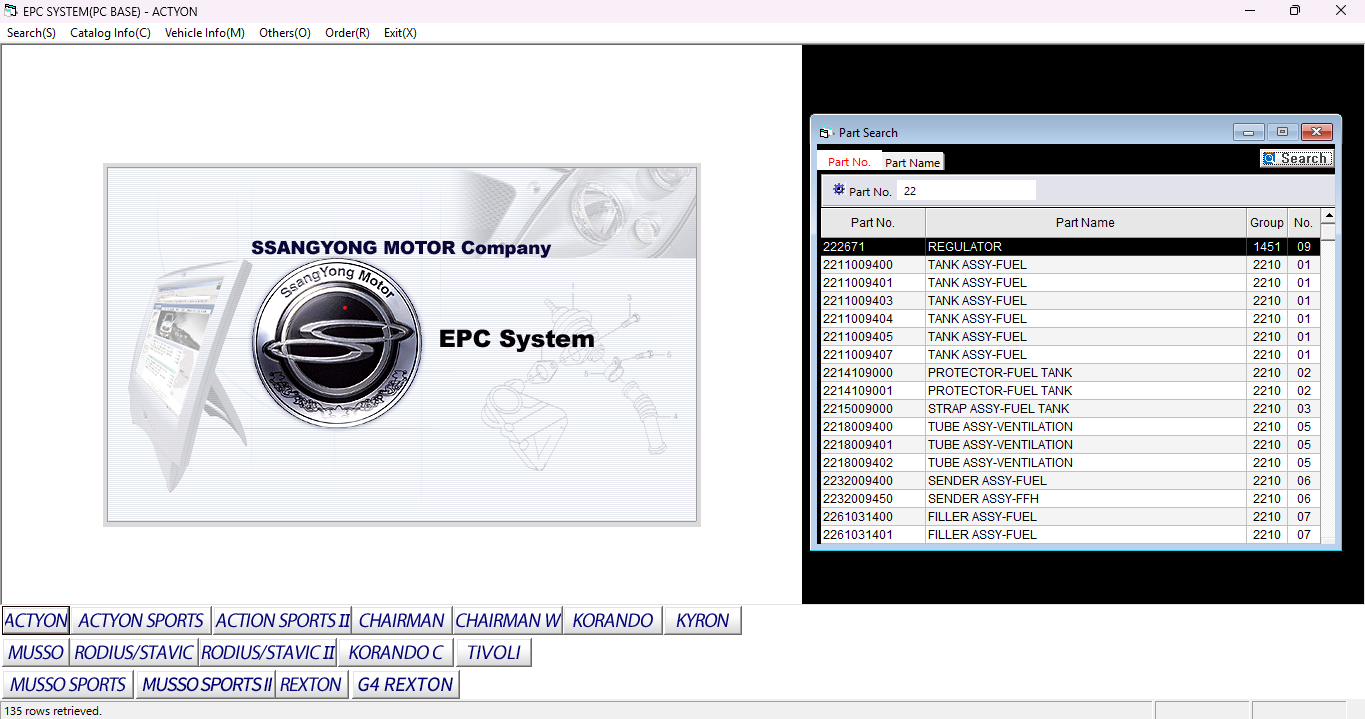This screenshot has height=719, width=1365.
Task: Open the Others(O) menu
Action: [284, 33]
